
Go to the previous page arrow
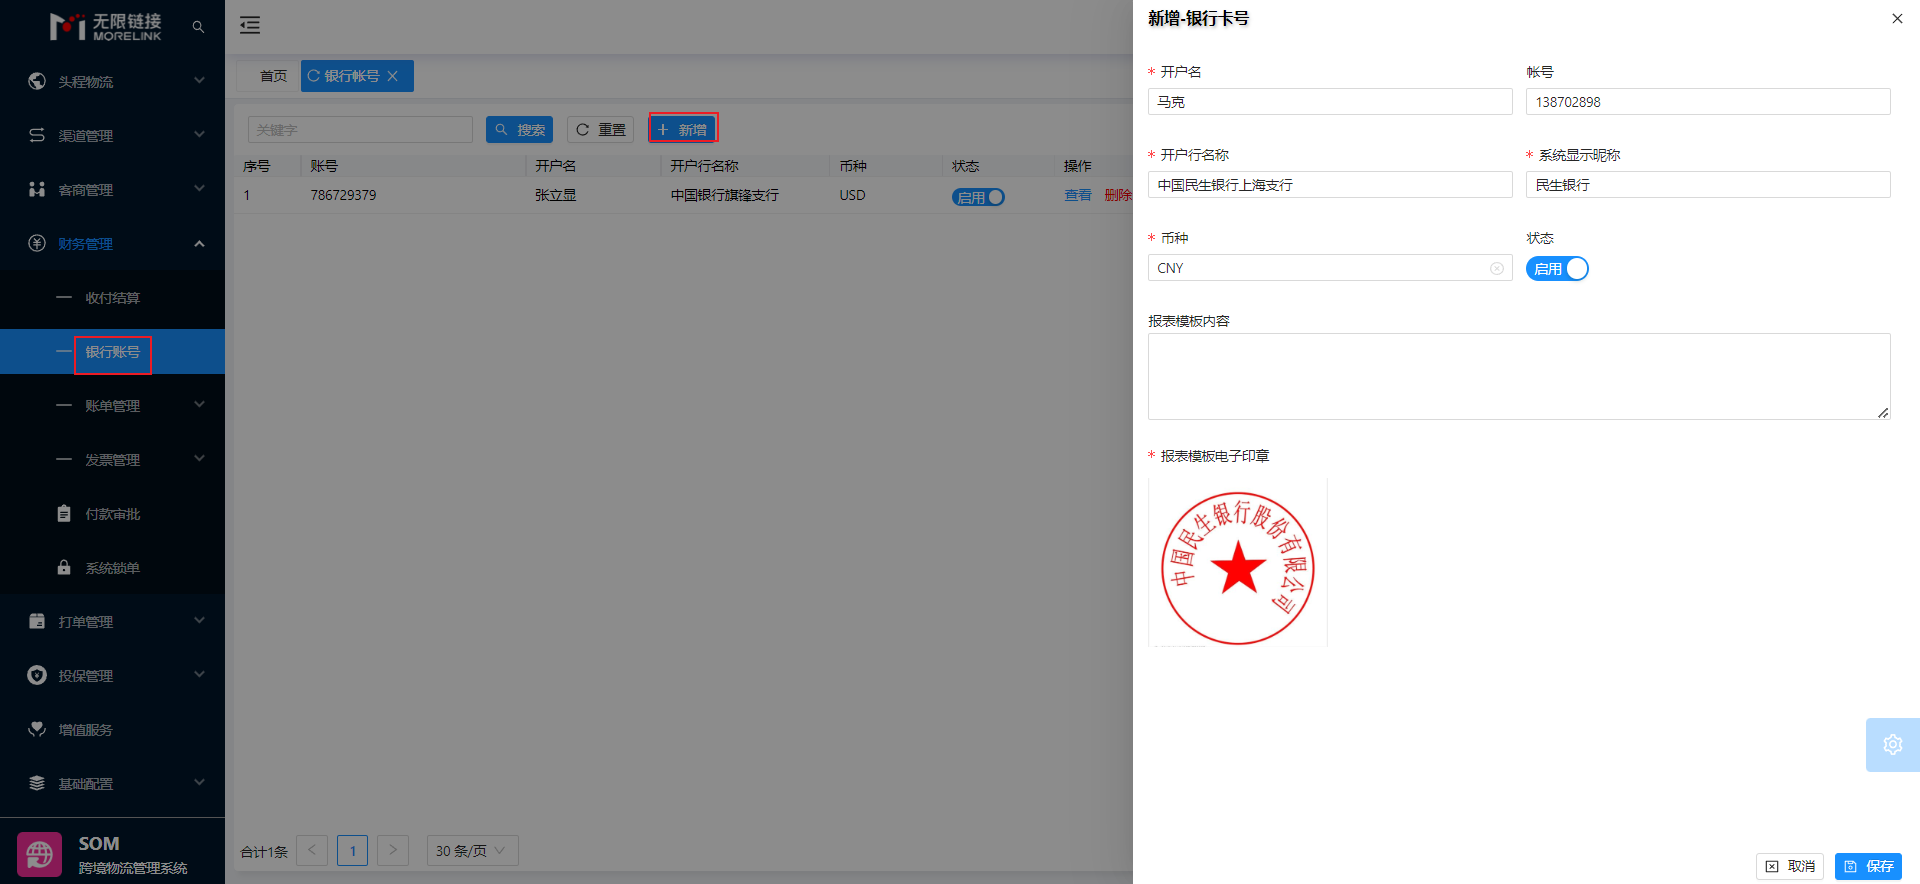pos(312,850)
